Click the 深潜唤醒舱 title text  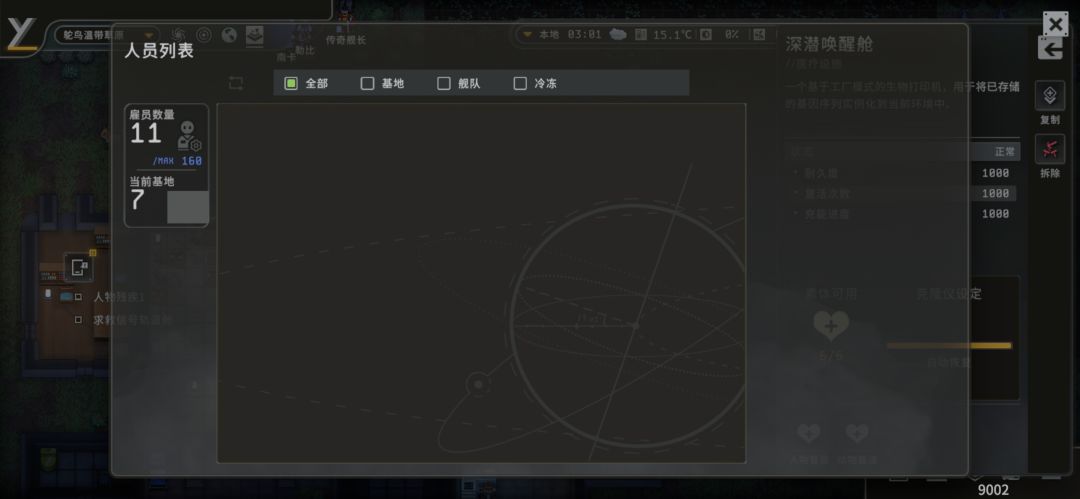point(829,44)
